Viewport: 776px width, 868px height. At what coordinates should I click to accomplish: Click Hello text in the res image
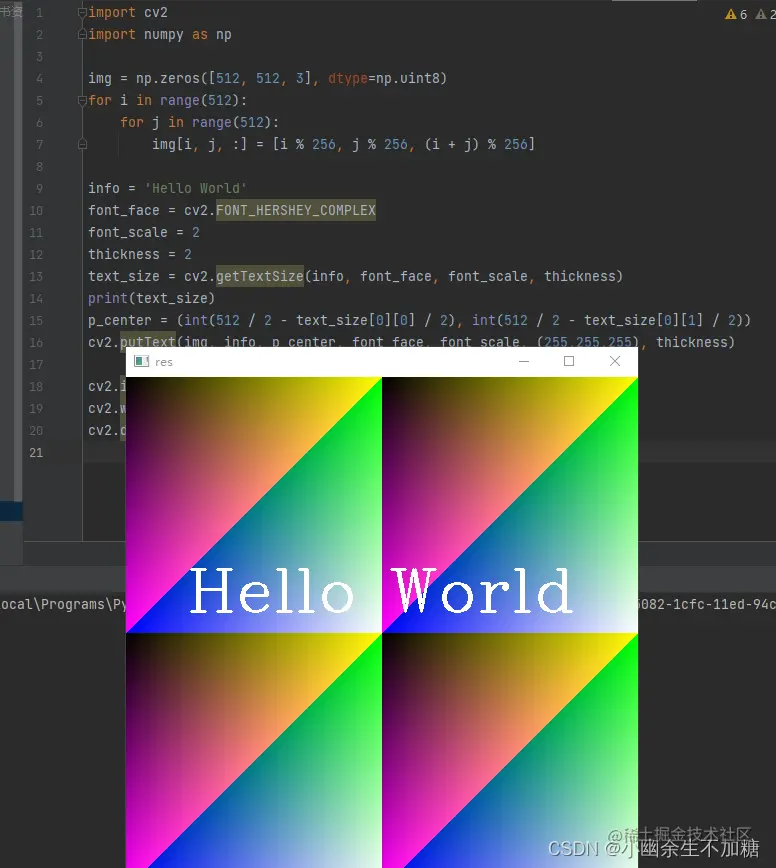pyautogui.click(x=271, y=590)
